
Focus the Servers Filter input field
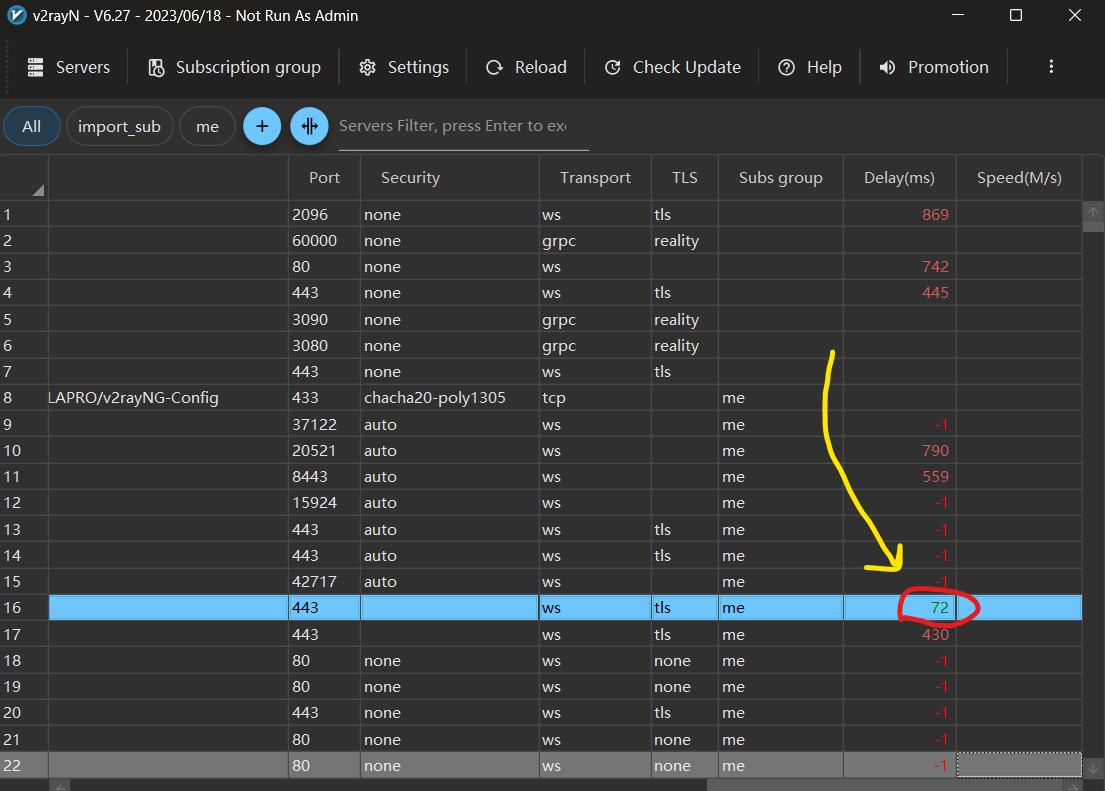click(463, 127)
